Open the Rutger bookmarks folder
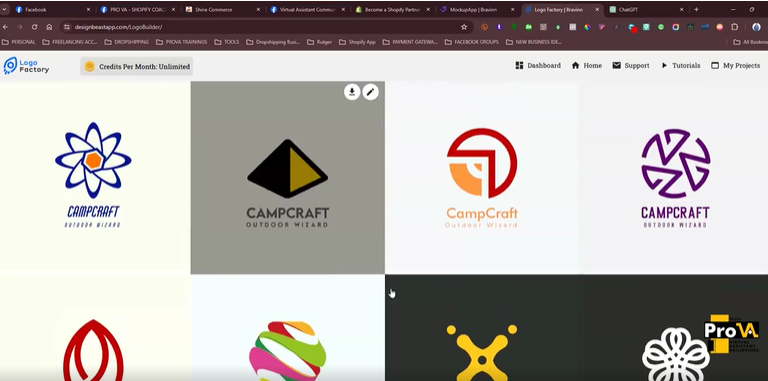Screen dimensions: 768x381 tap(319, 42)
